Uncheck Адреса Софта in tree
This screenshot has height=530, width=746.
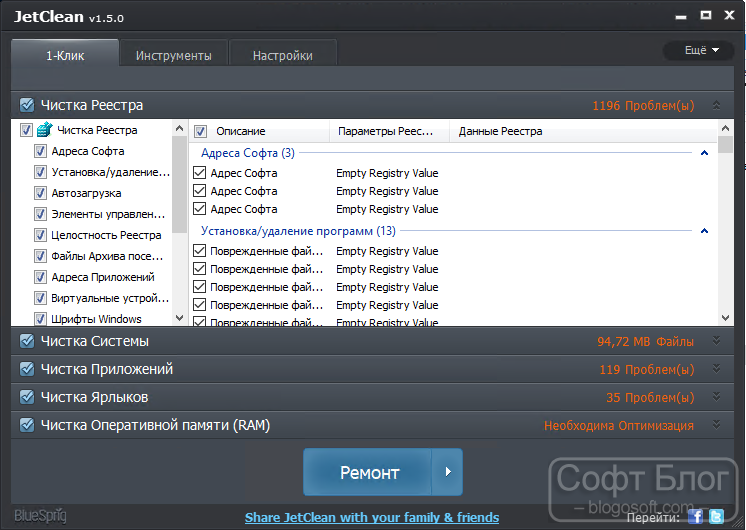click(x=40, y=151)
